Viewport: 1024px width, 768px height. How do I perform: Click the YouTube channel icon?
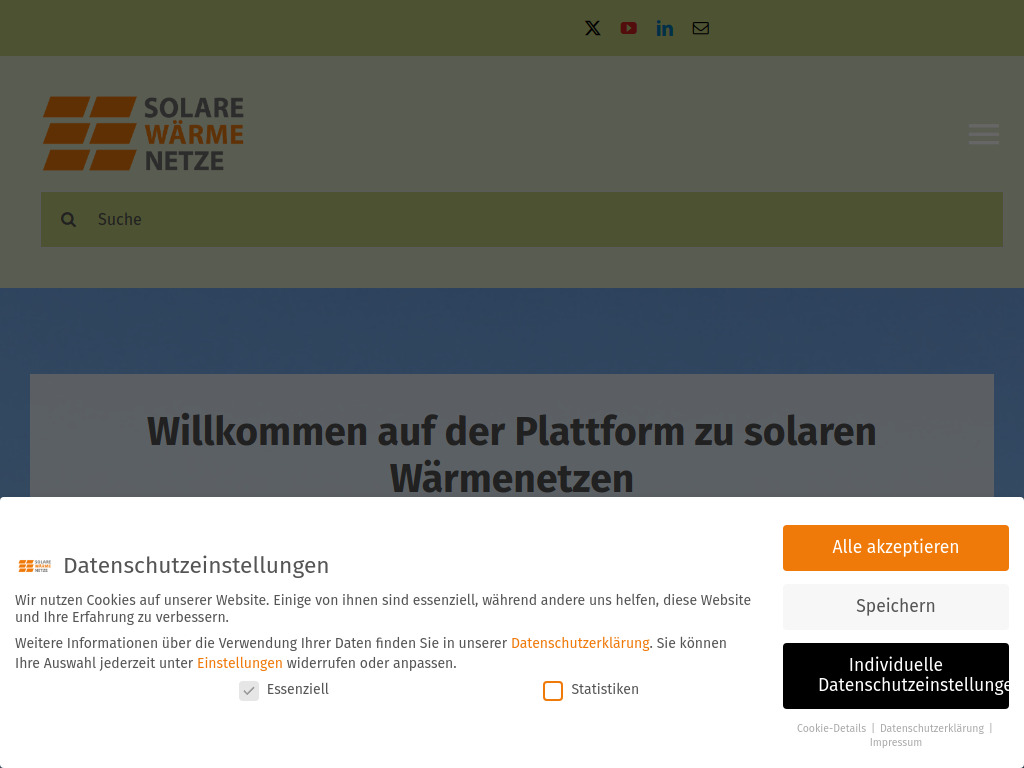point(628,28)
